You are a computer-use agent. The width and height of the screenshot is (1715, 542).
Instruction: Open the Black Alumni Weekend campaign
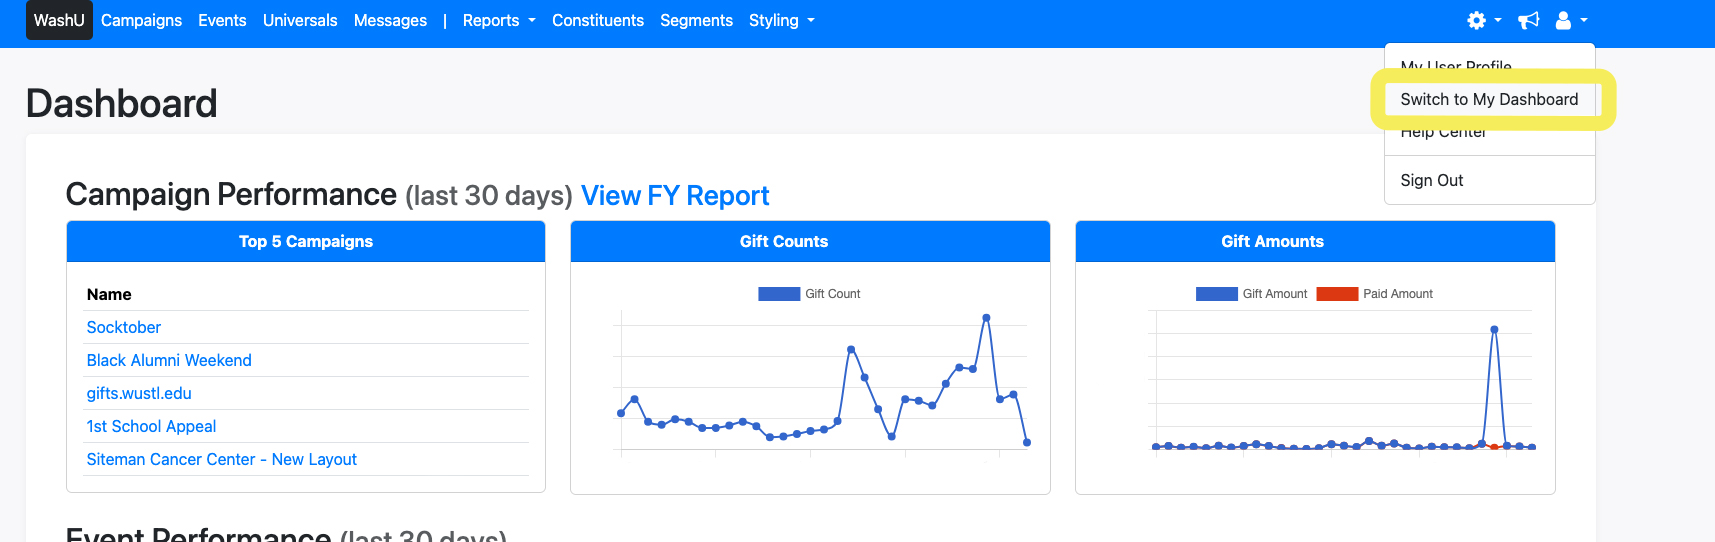tap(169, 360)
